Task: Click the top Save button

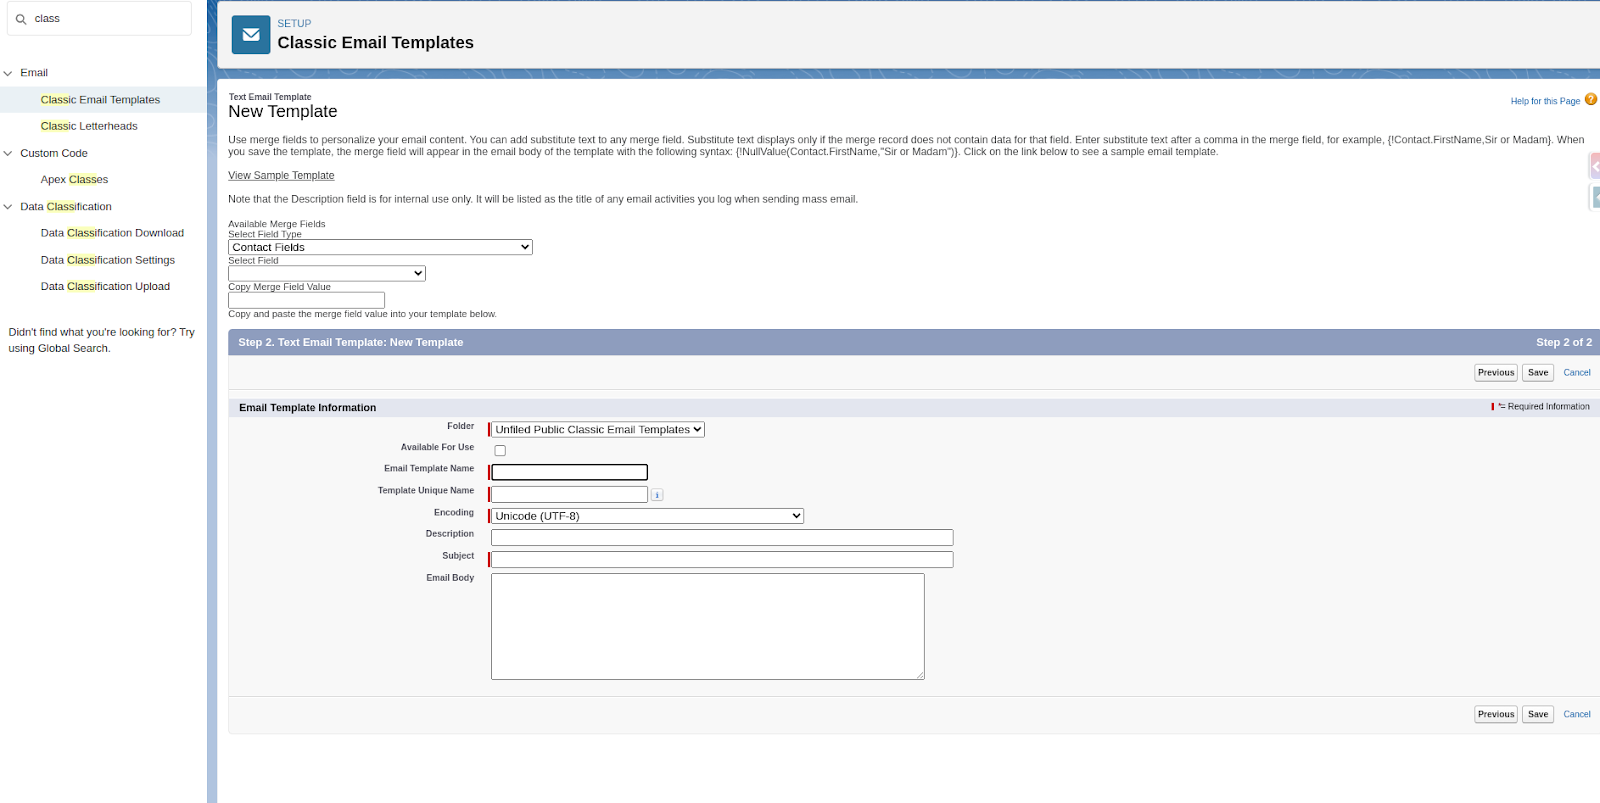Action: click(1538, 373)
